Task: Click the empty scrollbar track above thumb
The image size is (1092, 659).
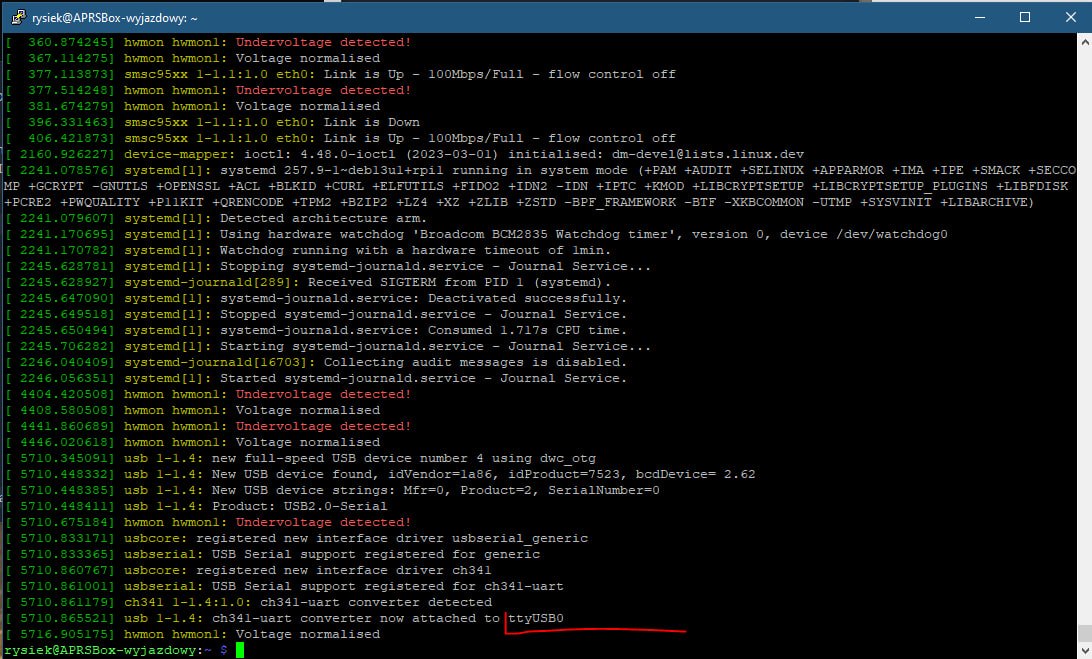Action: 1083,300
